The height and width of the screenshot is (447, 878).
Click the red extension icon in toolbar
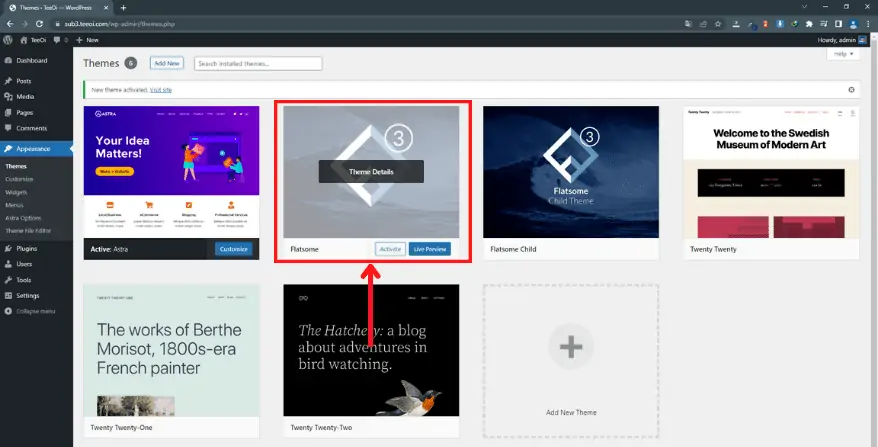click(x=765, y=24)
